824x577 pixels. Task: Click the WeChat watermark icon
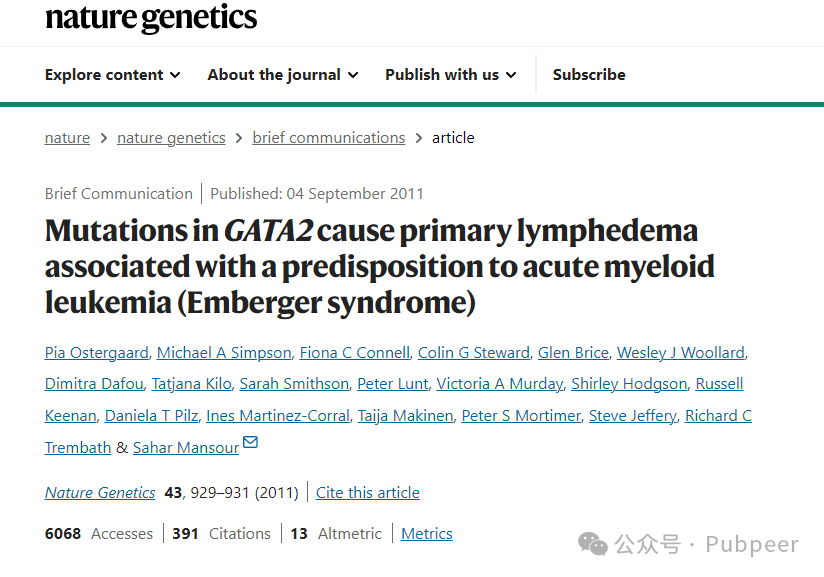(x=592, y=544)
